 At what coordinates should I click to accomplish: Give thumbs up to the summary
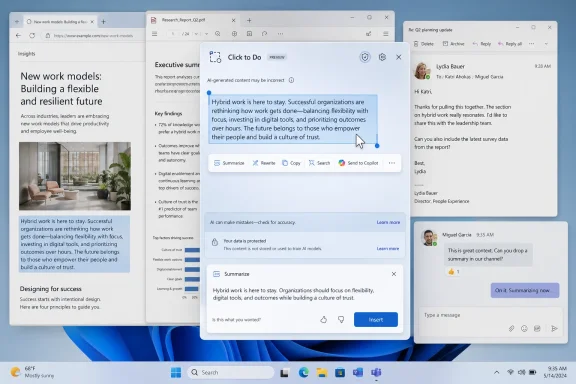(x=323, y=320)
